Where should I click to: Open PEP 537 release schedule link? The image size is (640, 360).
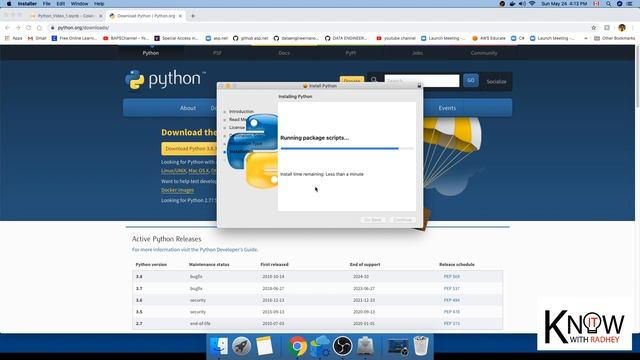coord(451,289)
